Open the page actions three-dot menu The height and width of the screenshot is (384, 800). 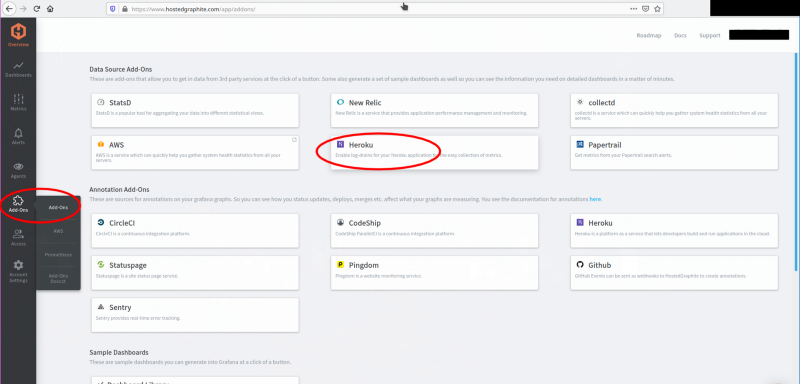[633, 9]
